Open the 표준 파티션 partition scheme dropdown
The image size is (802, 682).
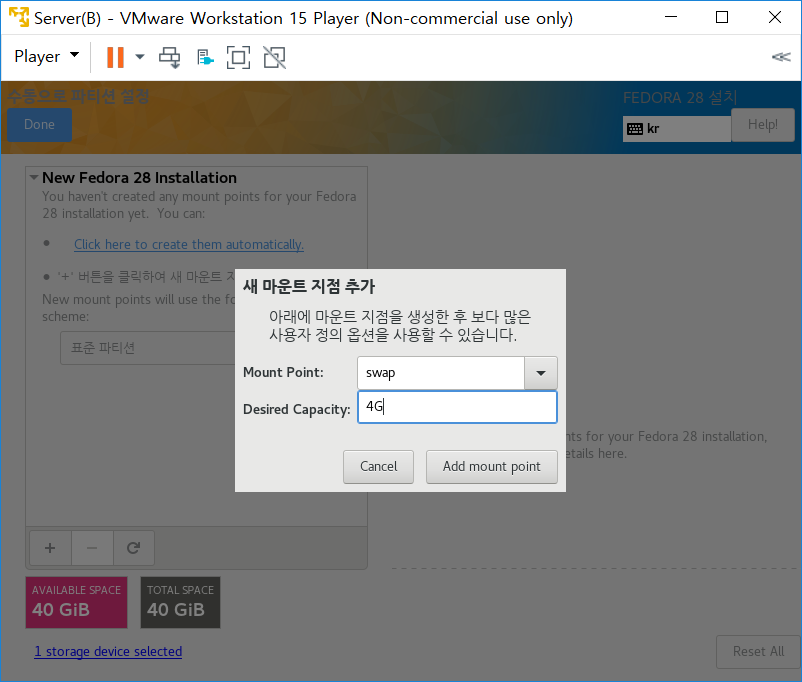point(148,348)
